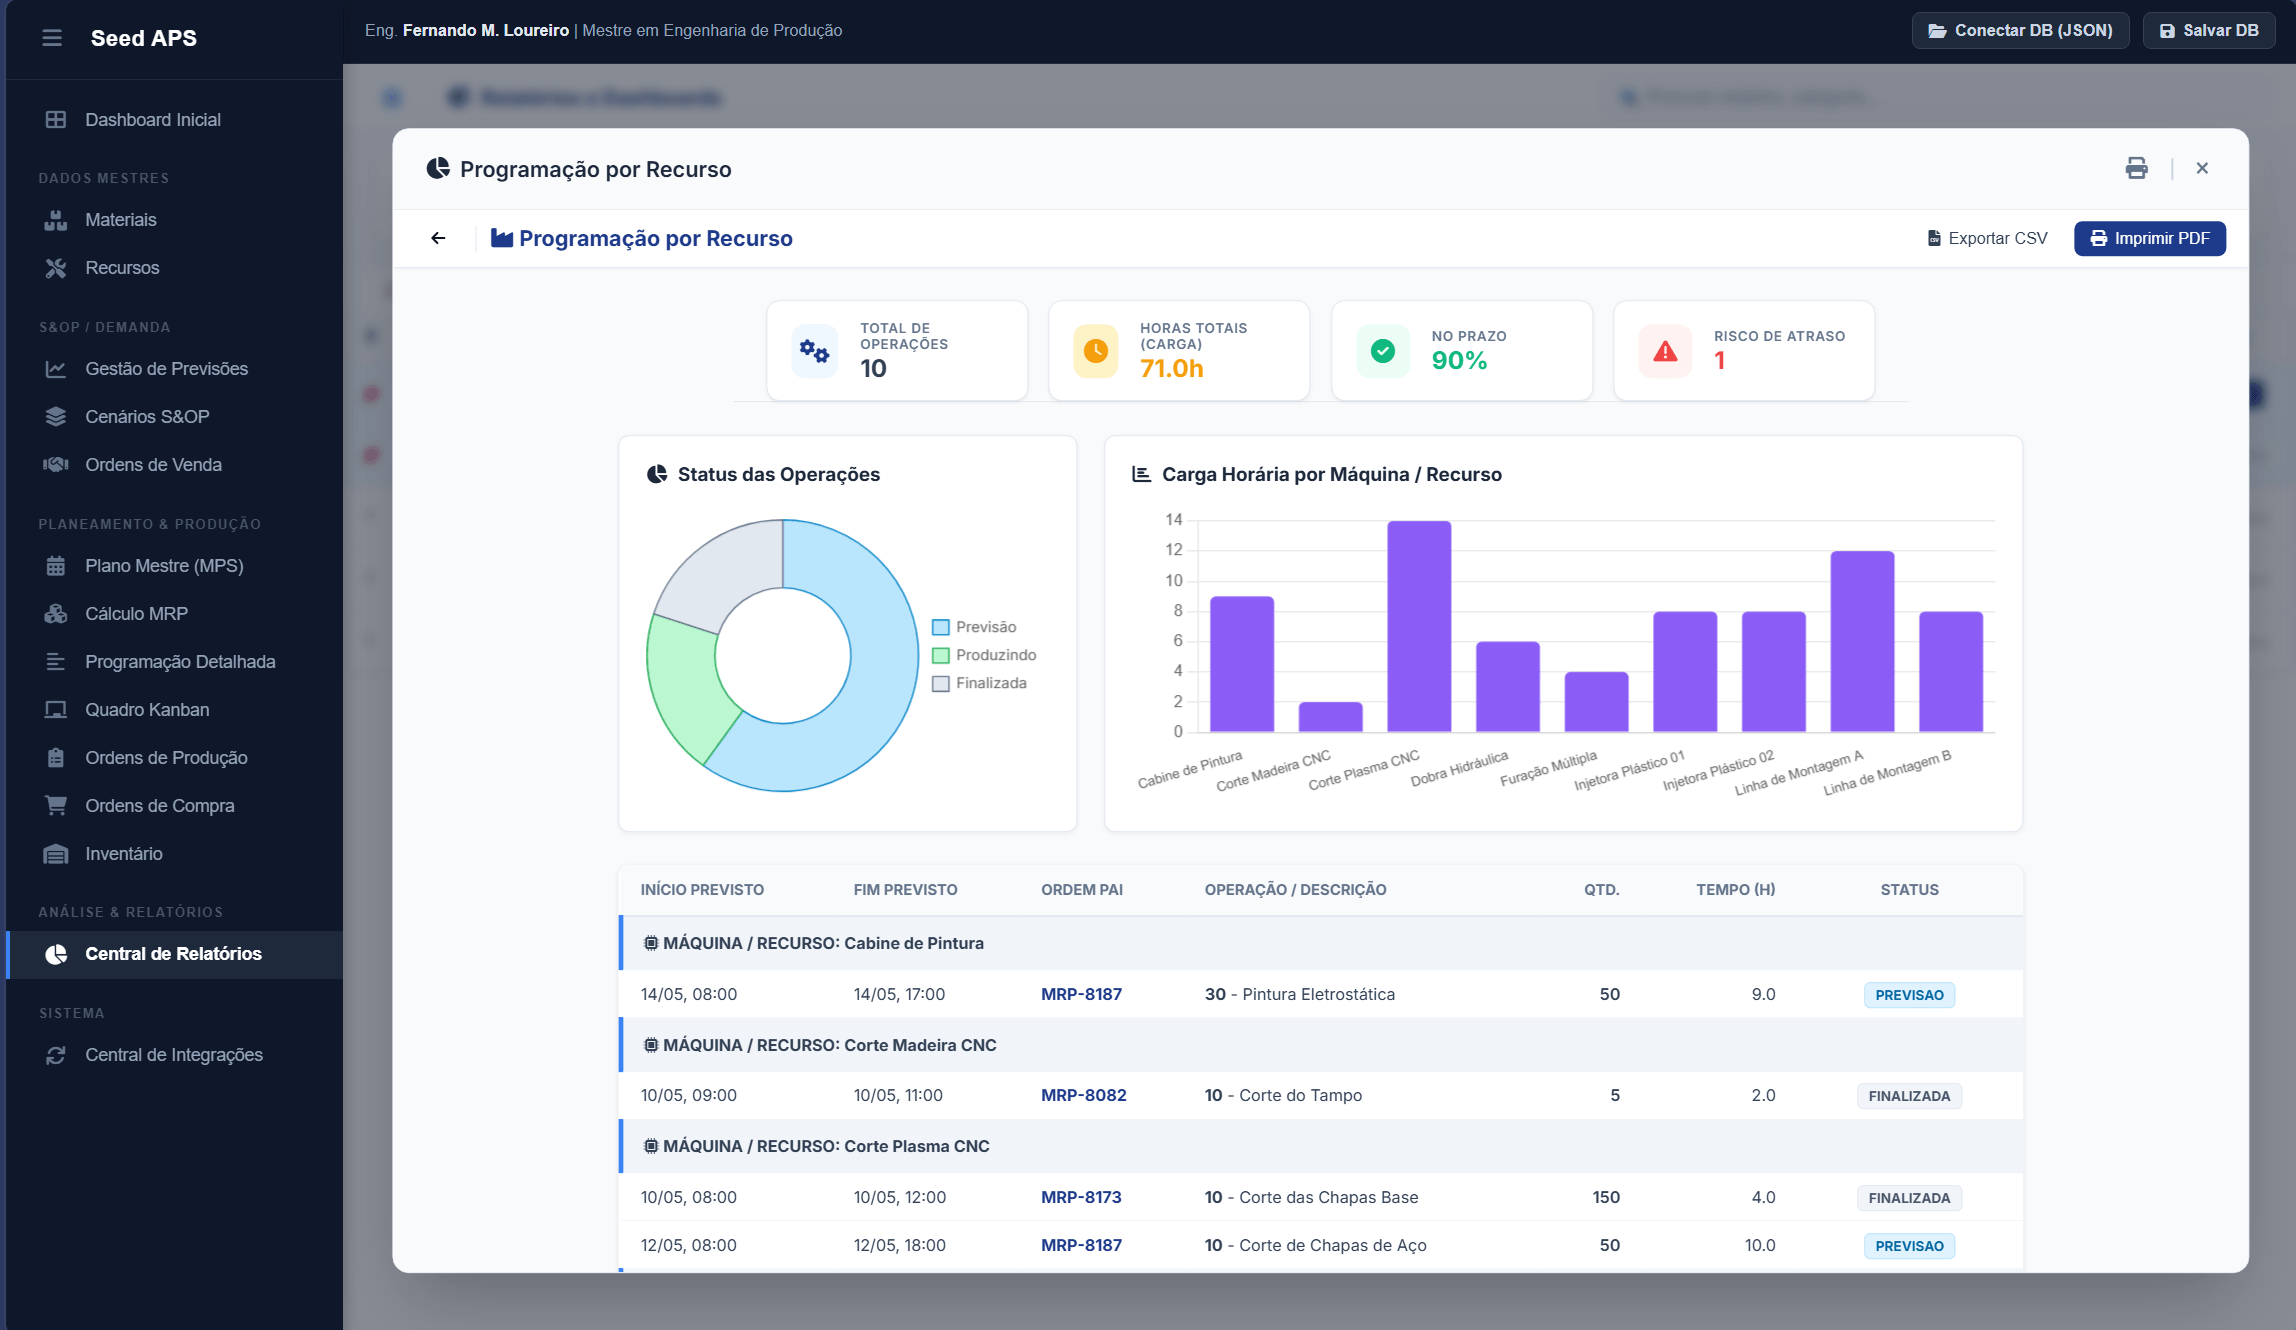Click the Imprimir PDF button
The image size is (2296, 1330).
(2149, 238)
